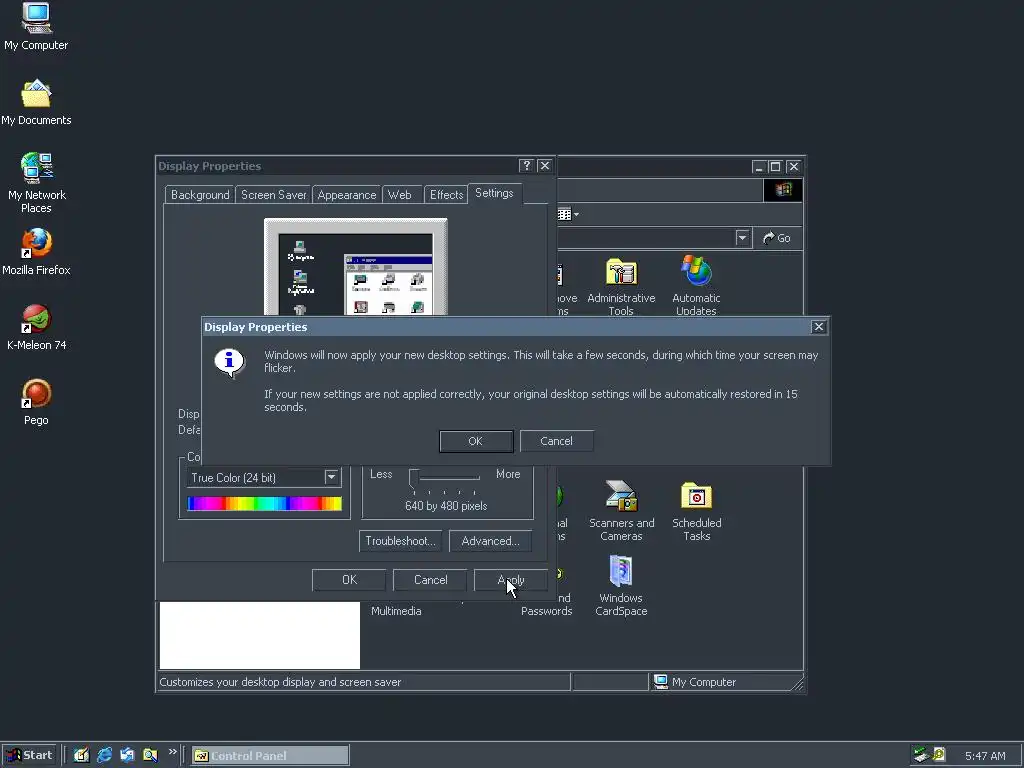1024x768 pixels.
Task: Launch Mozilla Firefox from desktop
Action: 36,251
